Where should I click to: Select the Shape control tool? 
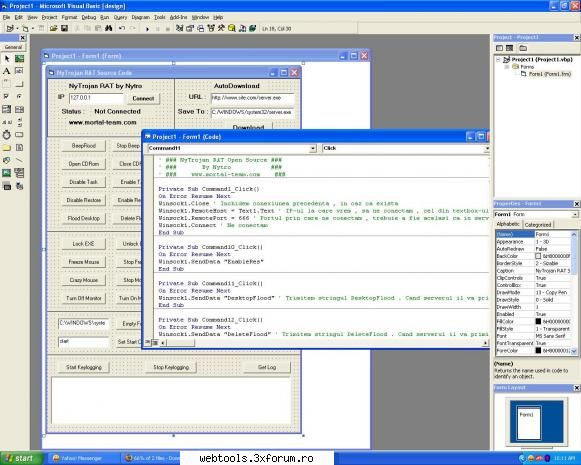coord(7,160)
